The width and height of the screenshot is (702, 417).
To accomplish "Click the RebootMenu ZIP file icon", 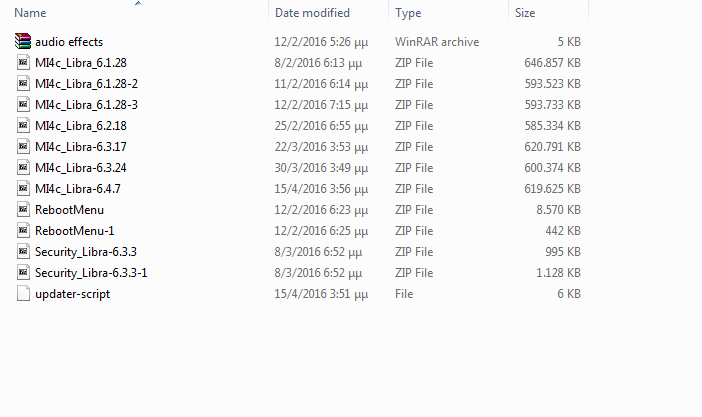I will coord(24,210).
